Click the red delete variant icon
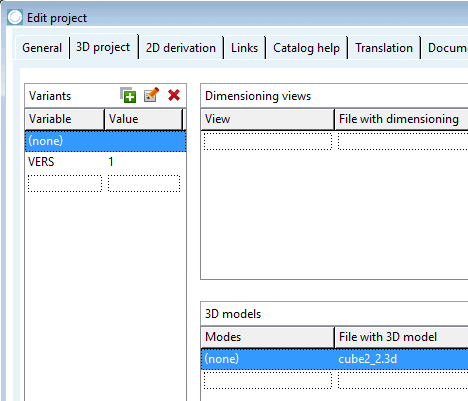This screenshot has width=468, height=401. (x=174, y=95)
